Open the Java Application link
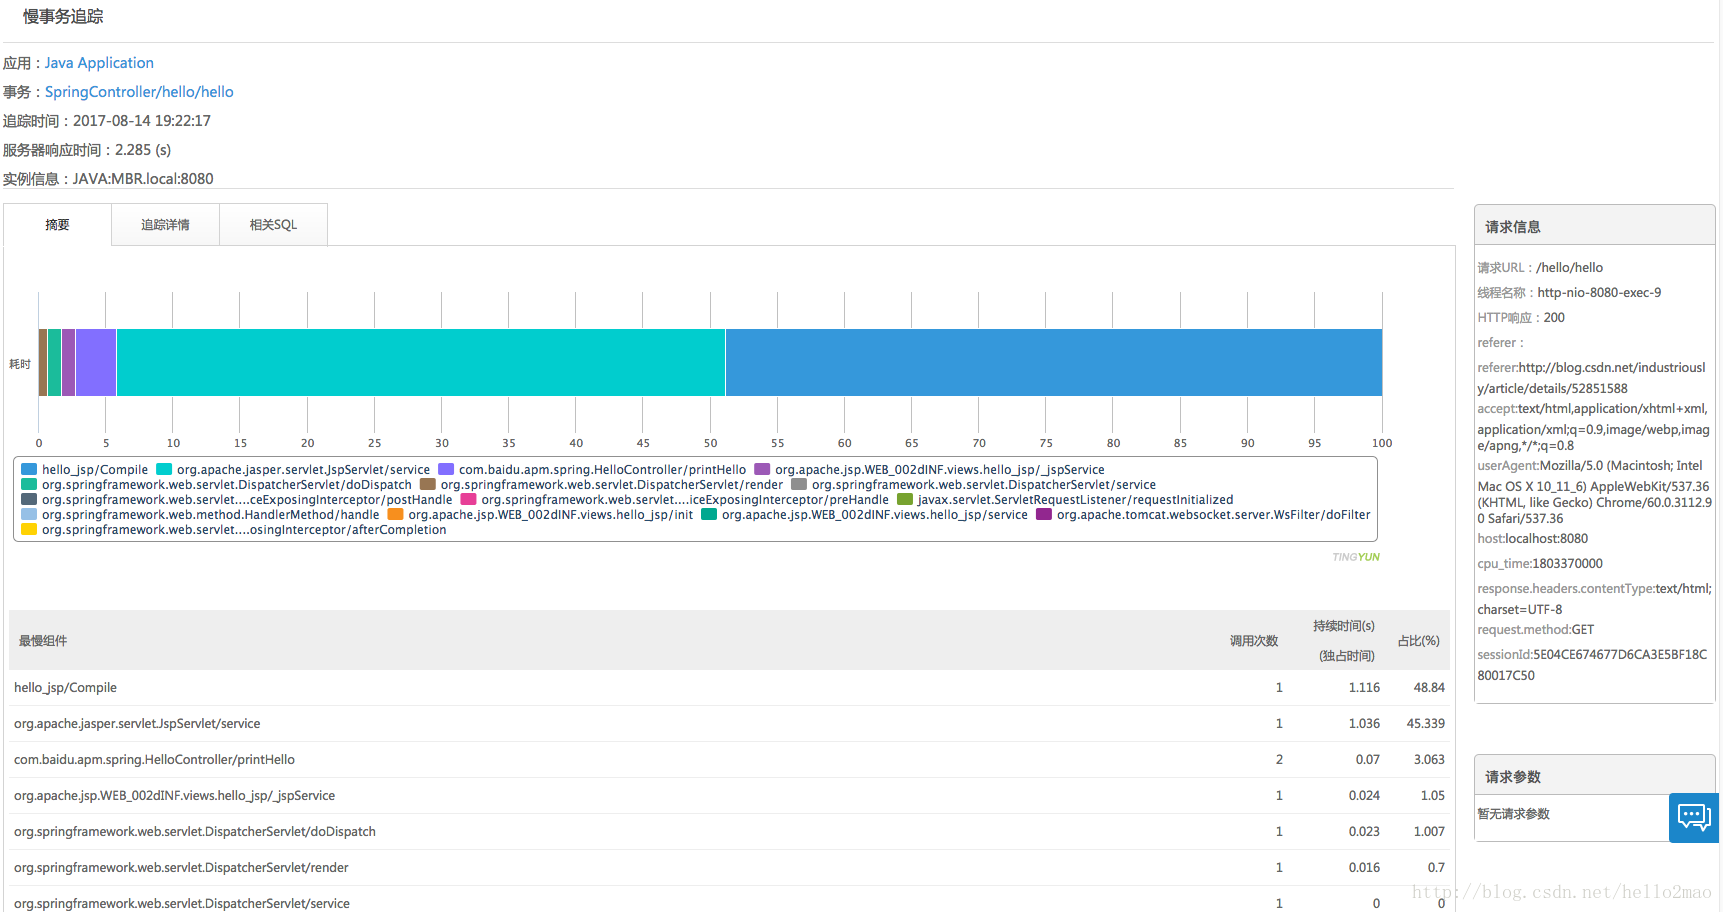 click(99, 63)
